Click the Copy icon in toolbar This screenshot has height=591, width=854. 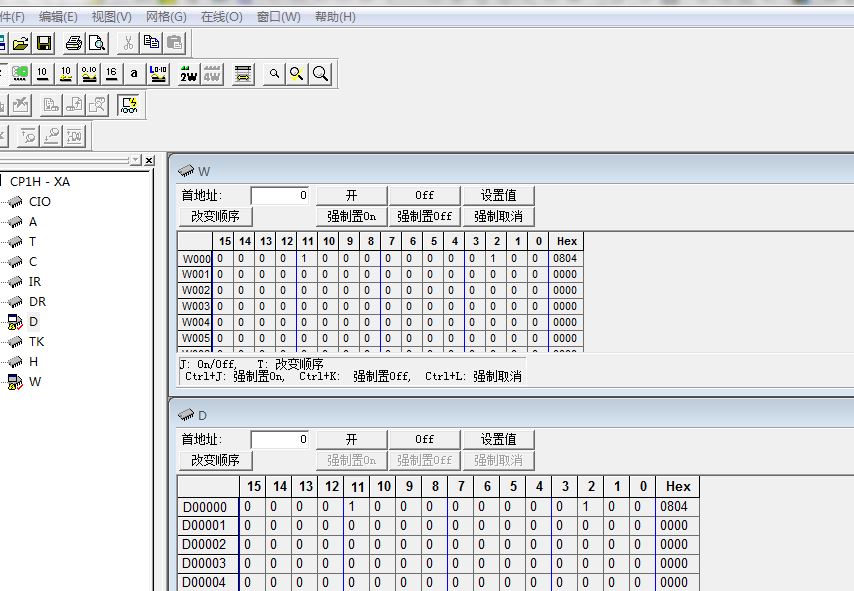[x=151, y=42]
